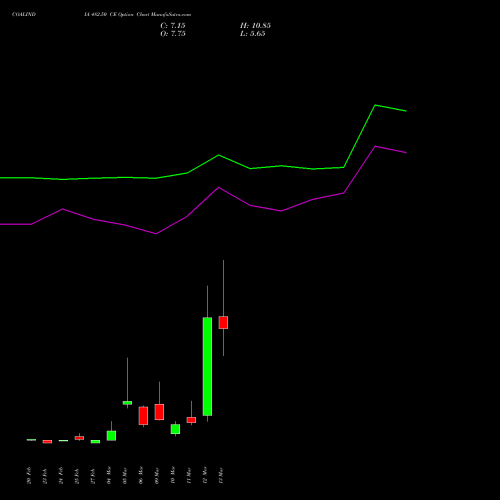The width and height of the screenshot is (500, 500).
Task: Click the 'H: 10.85' high value
Action: coord(255,26)
